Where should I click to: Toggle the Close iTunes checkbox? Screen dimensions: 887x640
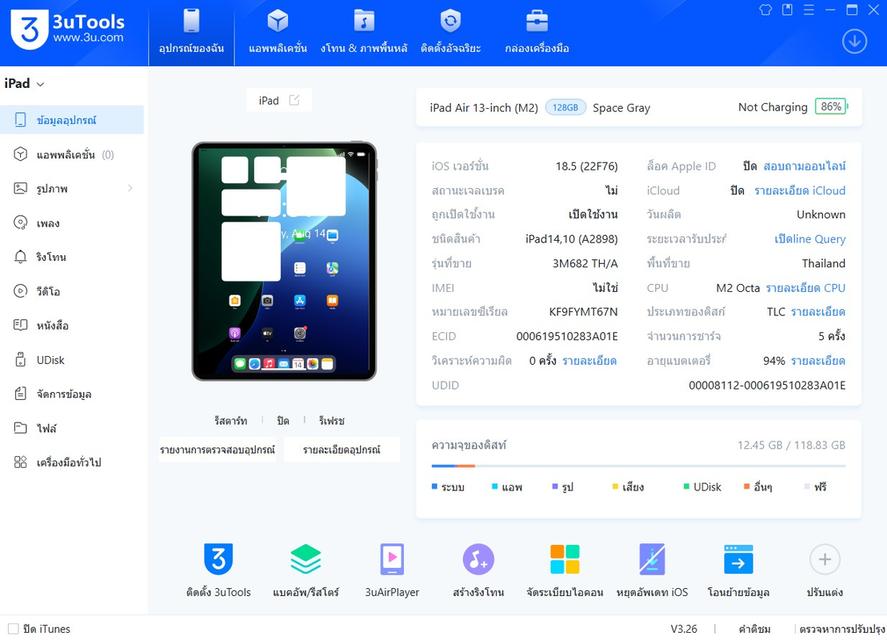pos(13,629)
